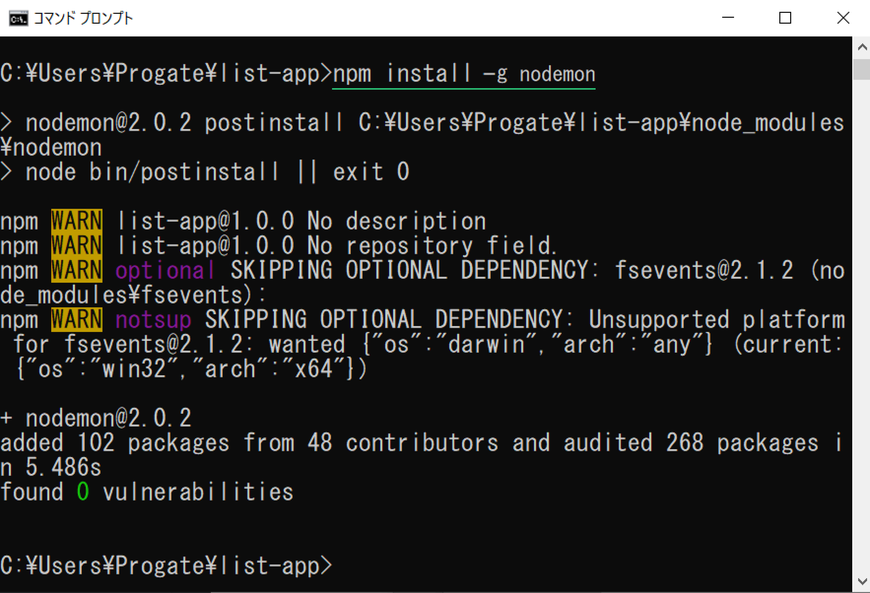Click the WARN badge beside notsup
The height and width of the screenshot is (593, 870).
tap(77, 320)
